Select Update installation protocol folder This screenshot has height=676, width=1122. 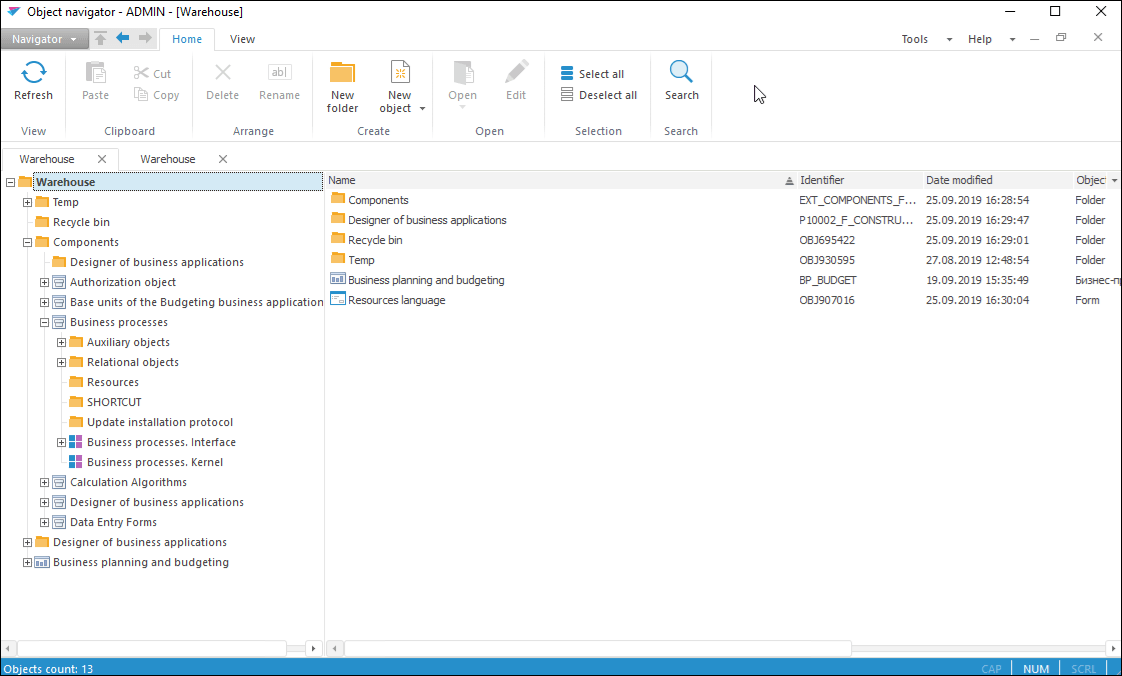click(x=160, y=422)
